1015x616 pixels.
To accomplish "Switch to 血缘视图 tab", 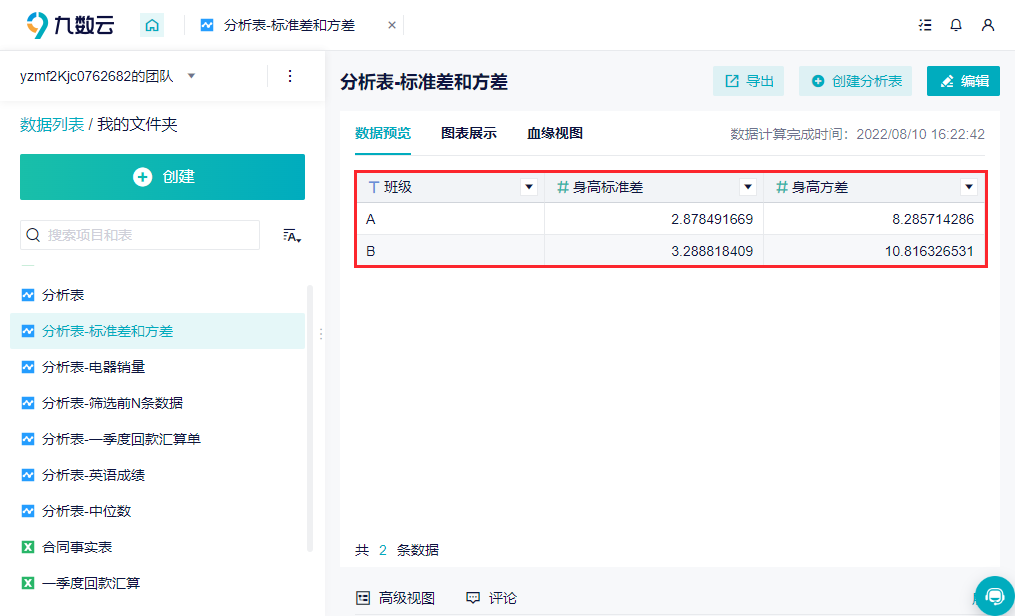I will click(x=555, y=133).
